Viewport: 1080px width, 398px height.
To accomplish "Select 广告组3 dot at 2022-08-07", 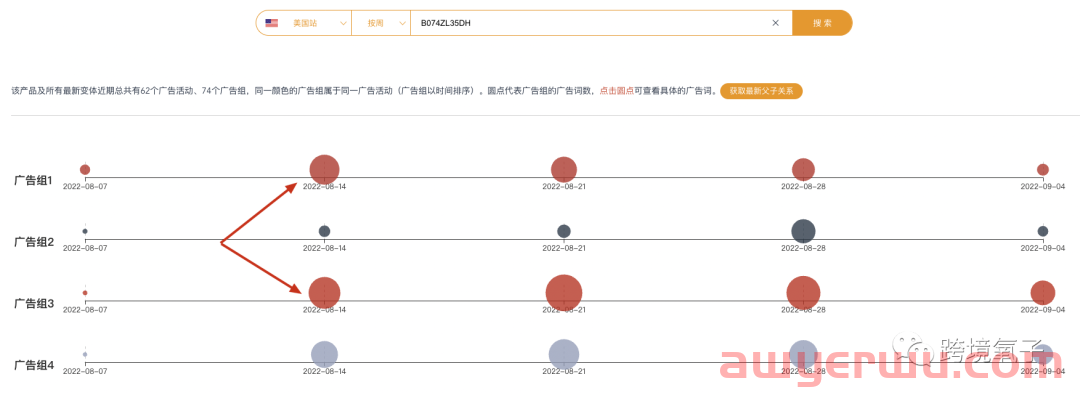I will [x=85, y=293].
